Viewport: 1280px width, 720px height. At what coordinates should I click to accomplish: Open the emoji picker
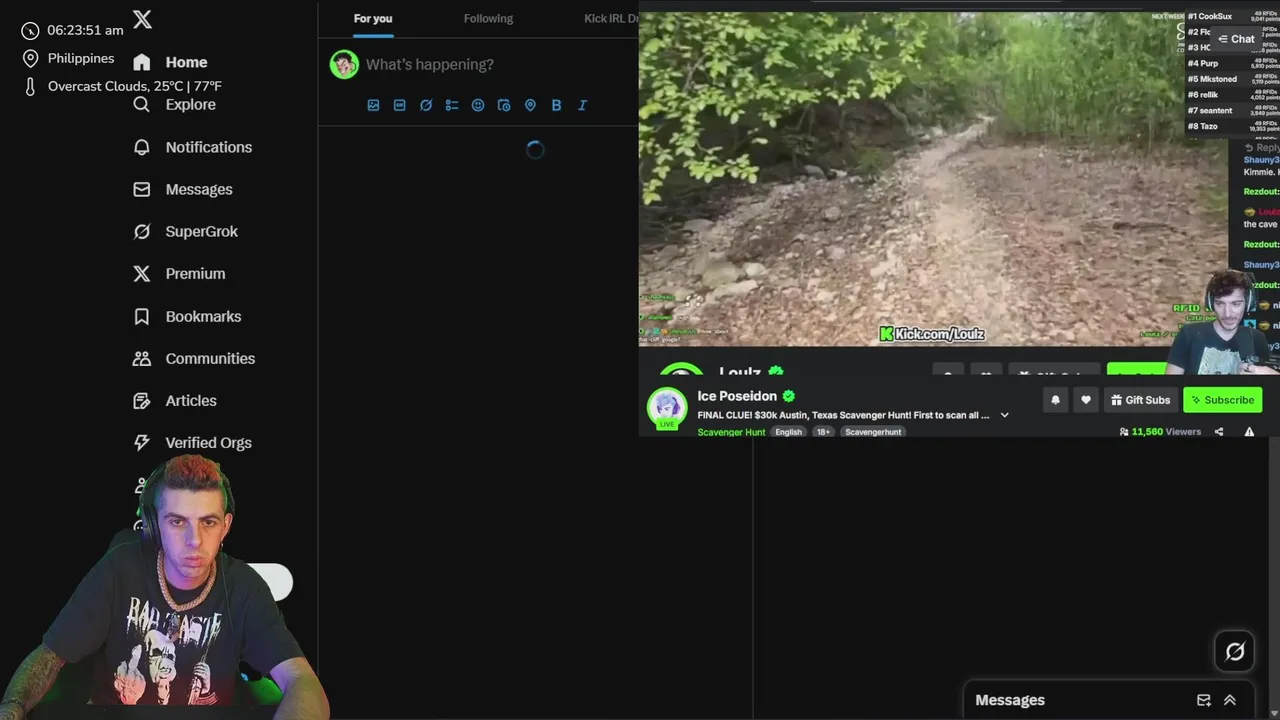(x=478, y=105)
